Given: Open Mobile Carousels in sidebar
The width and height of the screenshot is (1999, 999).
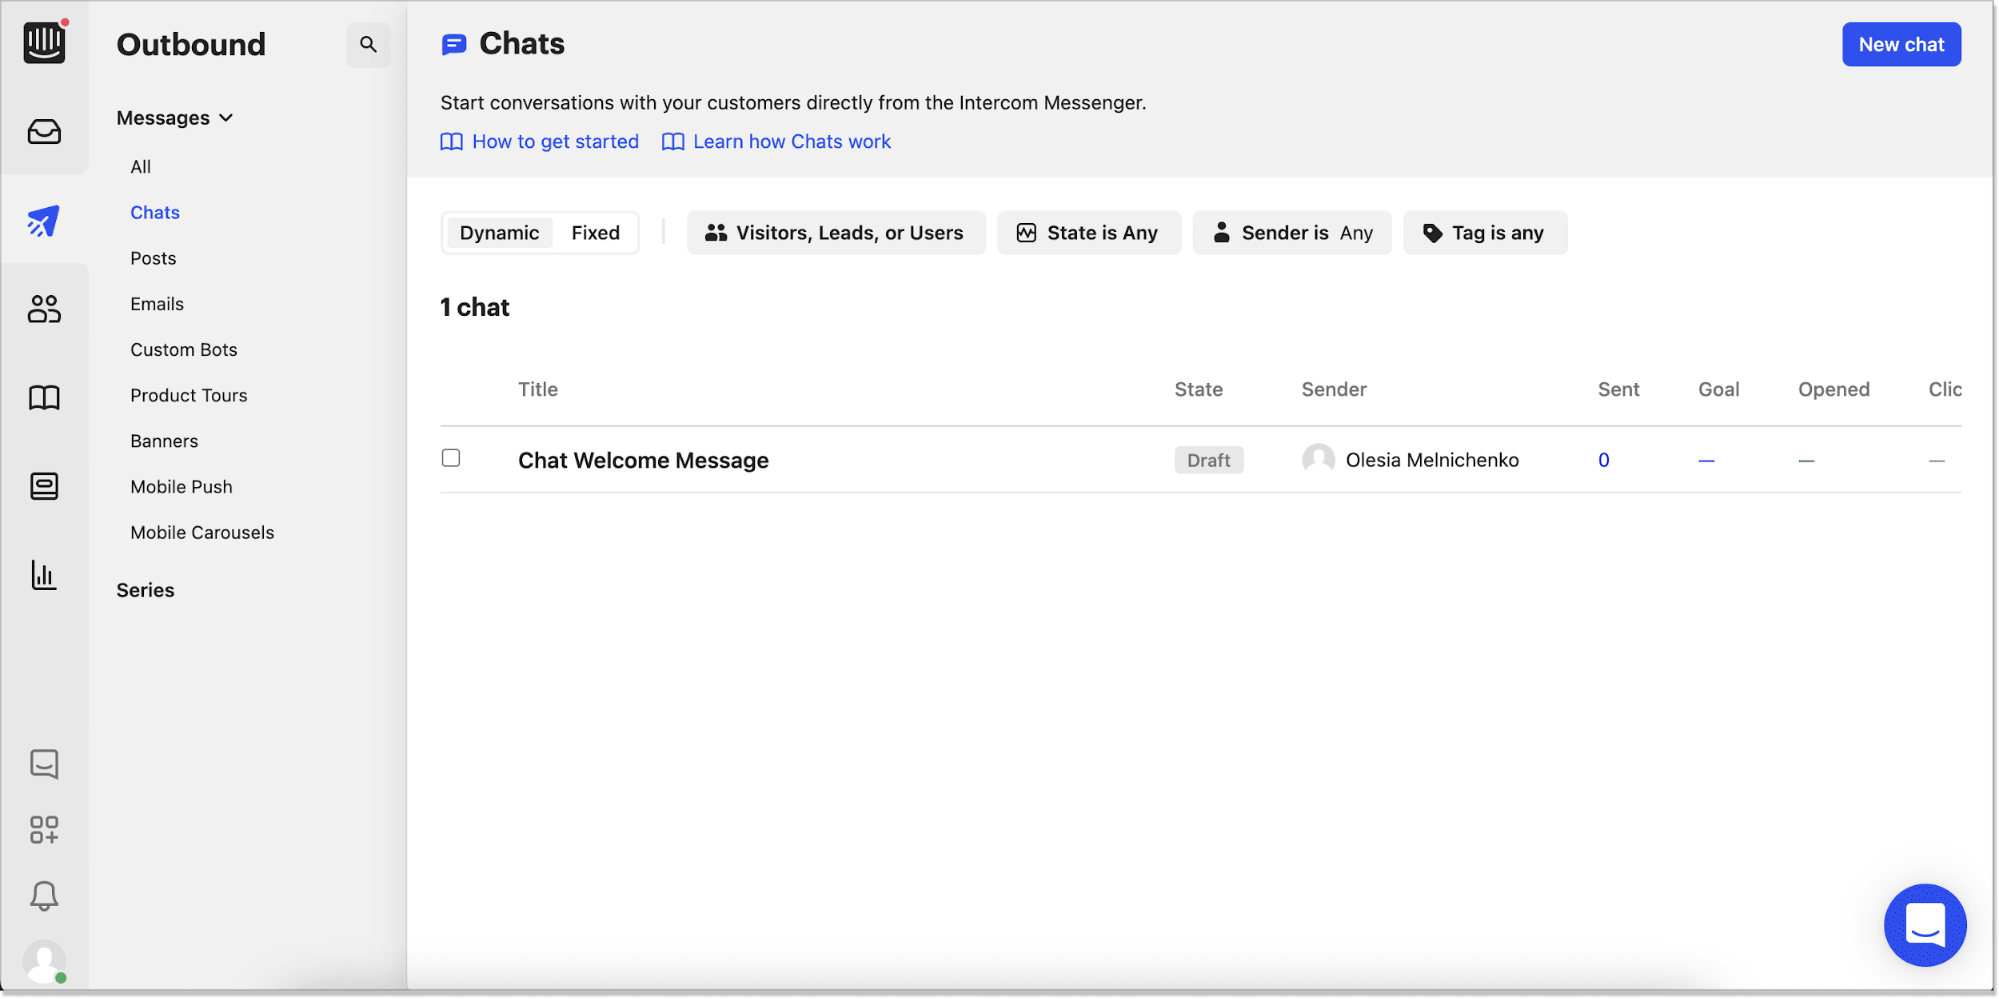Looking at the screenshot, I should click(x=202, y=533).
